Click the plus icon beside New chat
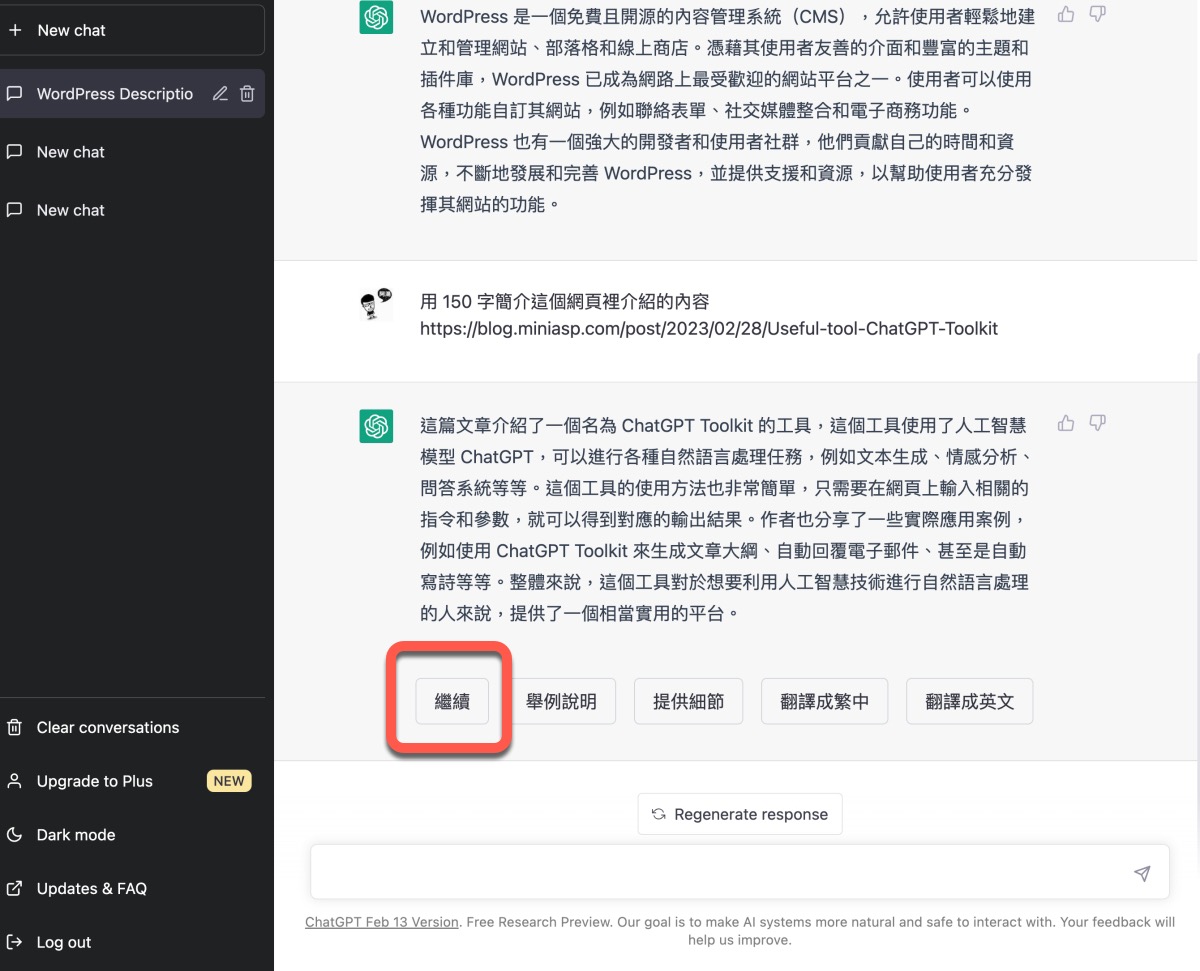This screenshot has height=971, width=1200. [x=14, y=30]
